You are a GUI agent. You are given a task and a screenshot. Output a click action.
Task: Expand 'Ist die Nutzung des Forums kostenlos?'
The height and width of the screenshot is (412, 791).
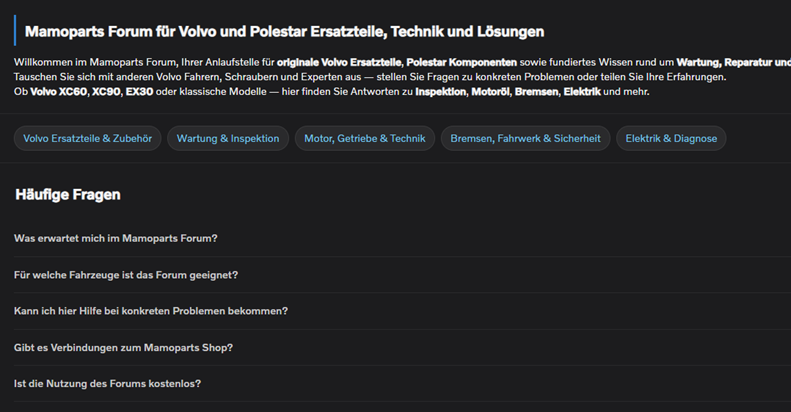(x=108, y=383)
